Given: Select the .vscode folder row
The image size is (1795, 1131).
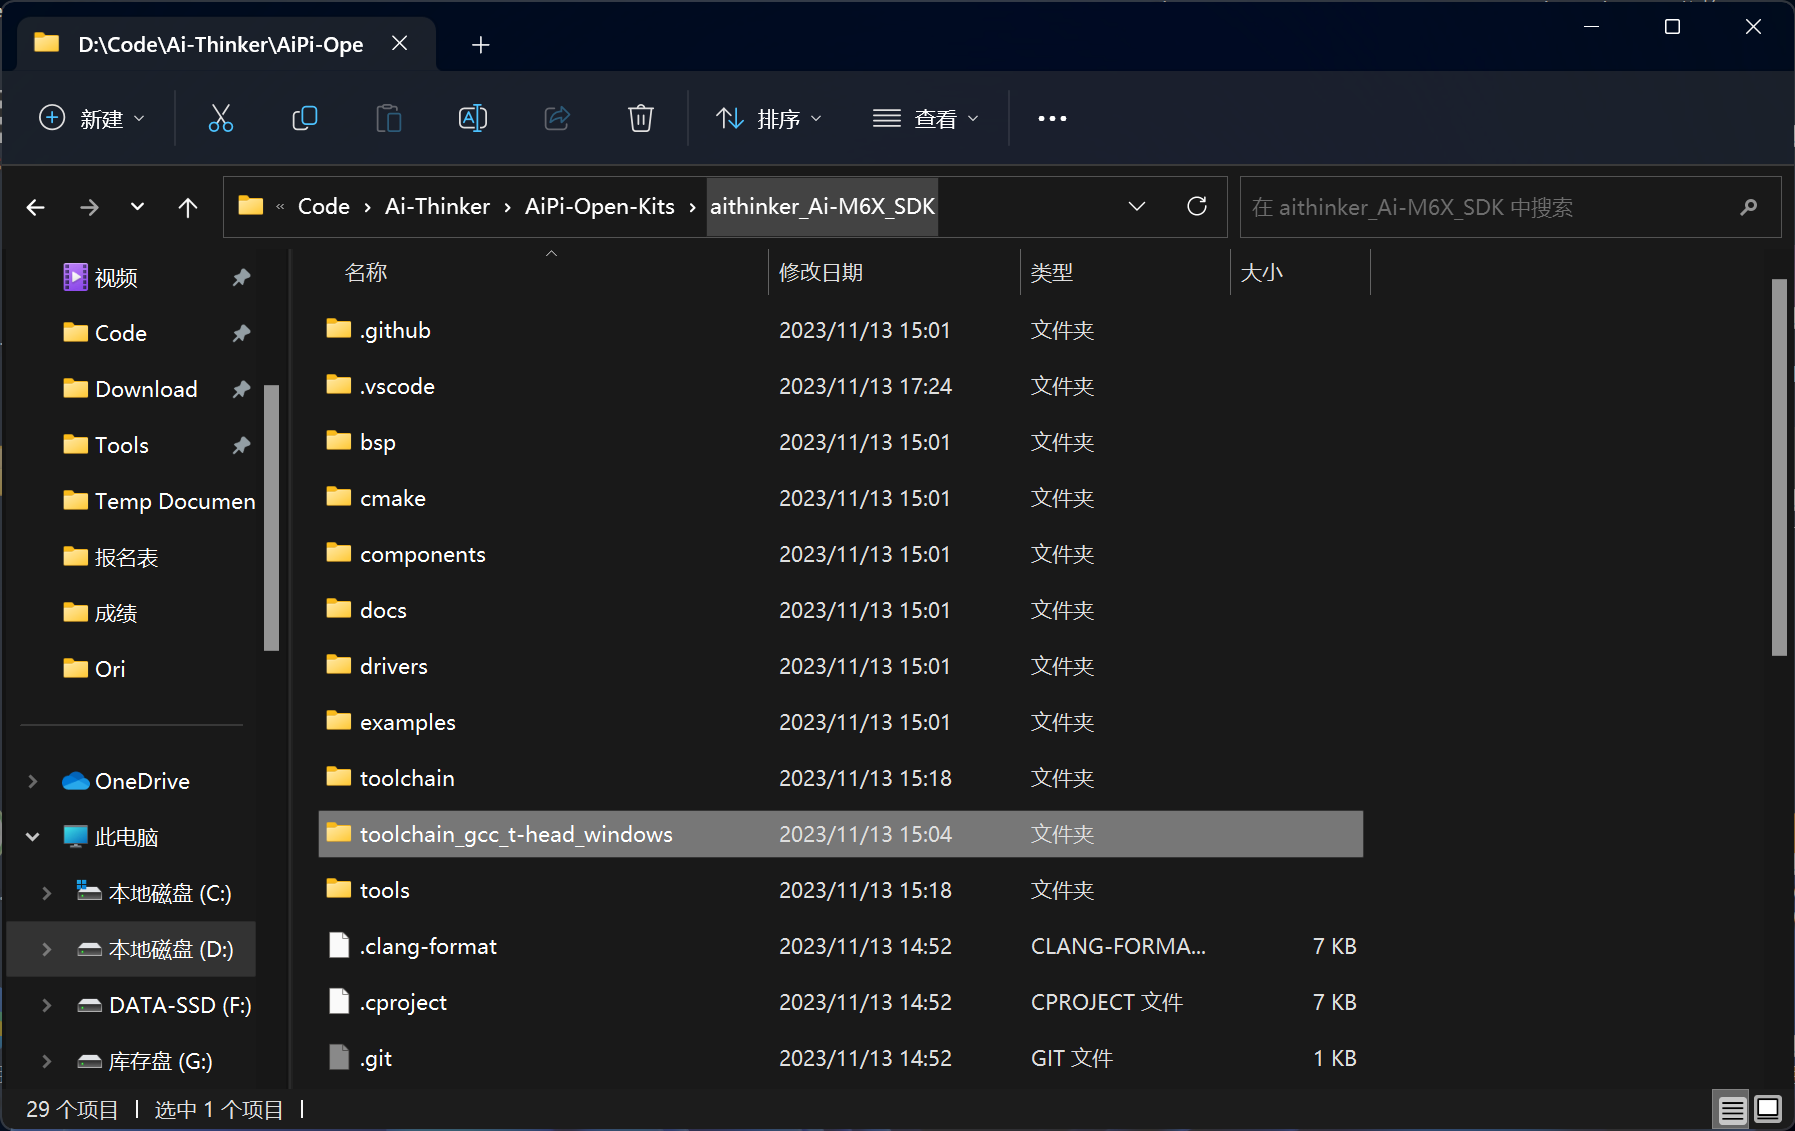Looking at the screenshot, I should 841,386.
